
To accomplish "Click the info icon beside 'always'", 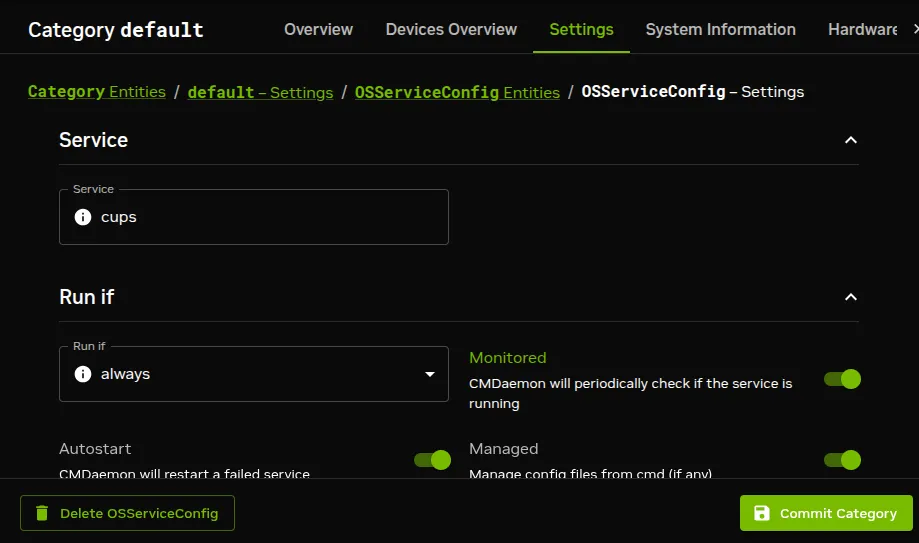I will (83, 374).
